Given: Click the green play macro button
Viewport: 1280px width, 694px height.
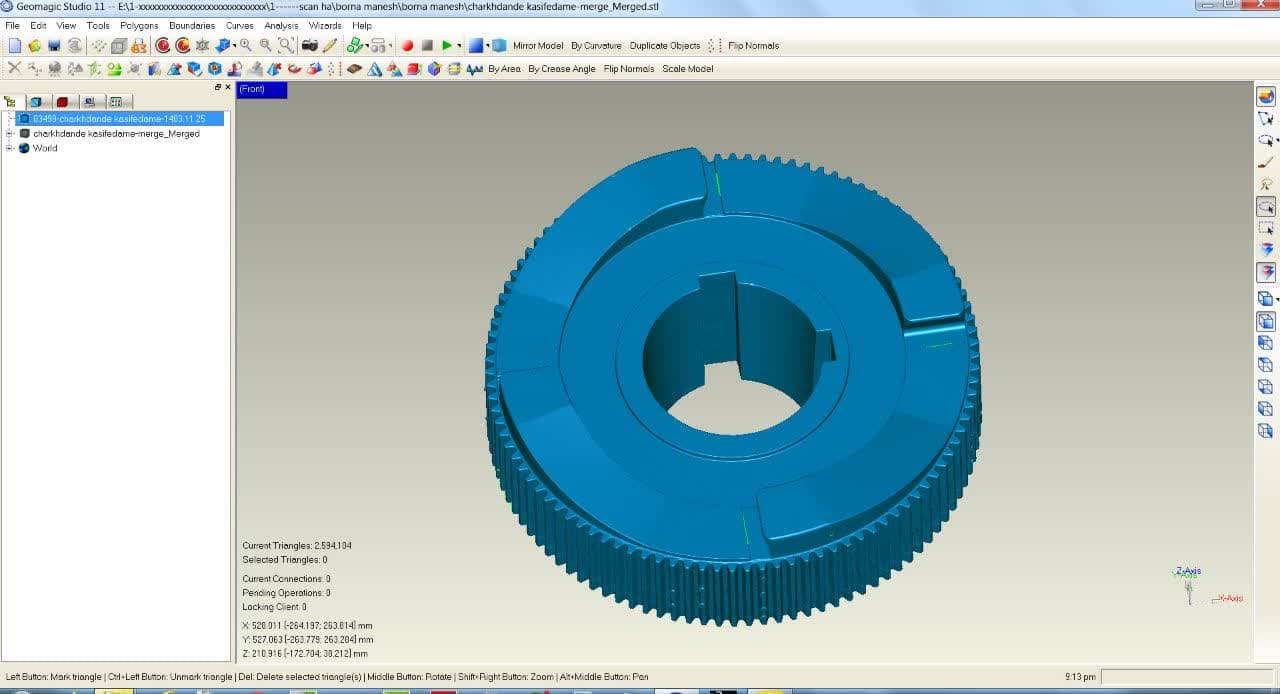Looking at the screenshot, I should pyautogui.click(x=446, y=45).
